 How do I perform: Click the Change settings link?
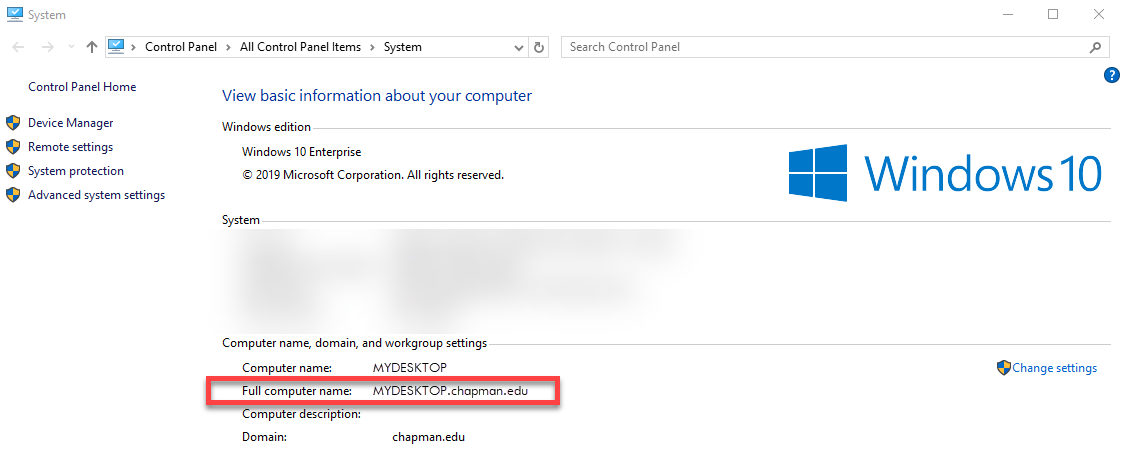click(1054, 368)
